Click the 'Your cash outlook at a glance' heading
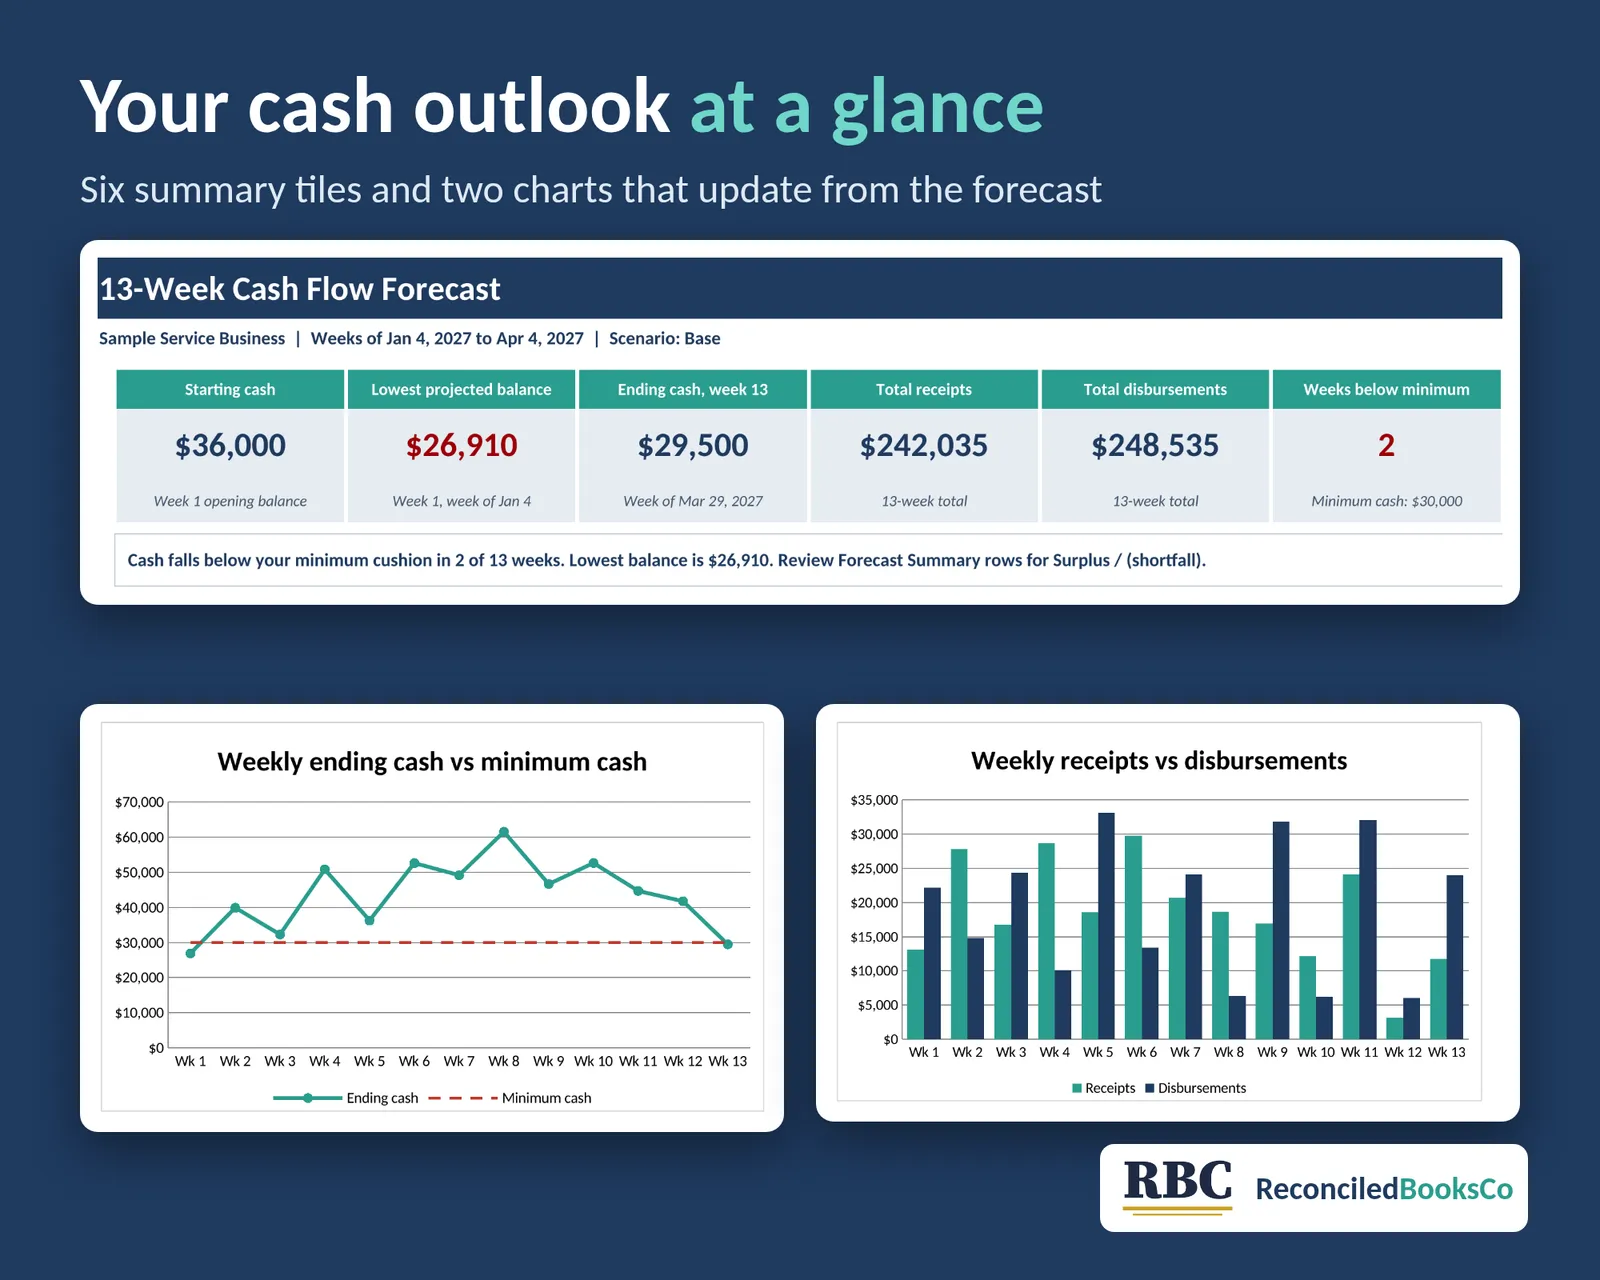Image resolution: width=1600 pixels, height=1280 pixels. click(562, 107)
